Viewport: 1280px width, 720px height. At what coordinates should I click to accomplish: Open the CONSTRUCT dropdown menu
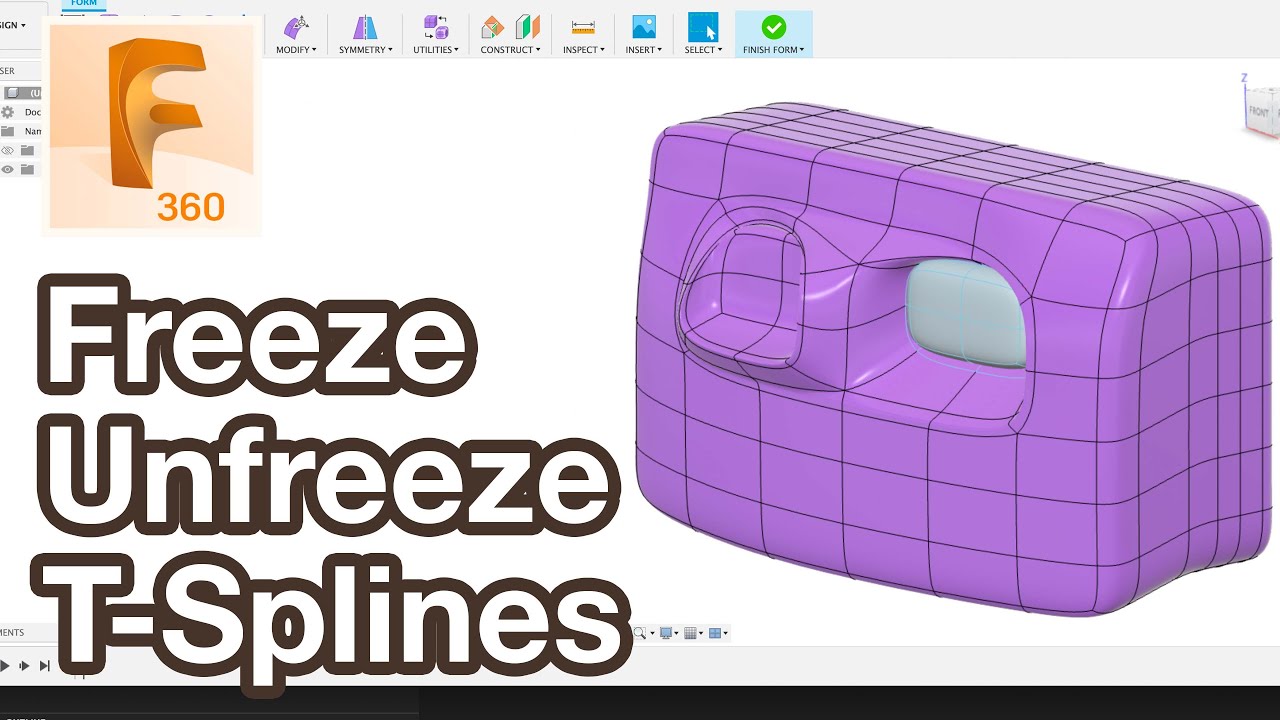510,50
